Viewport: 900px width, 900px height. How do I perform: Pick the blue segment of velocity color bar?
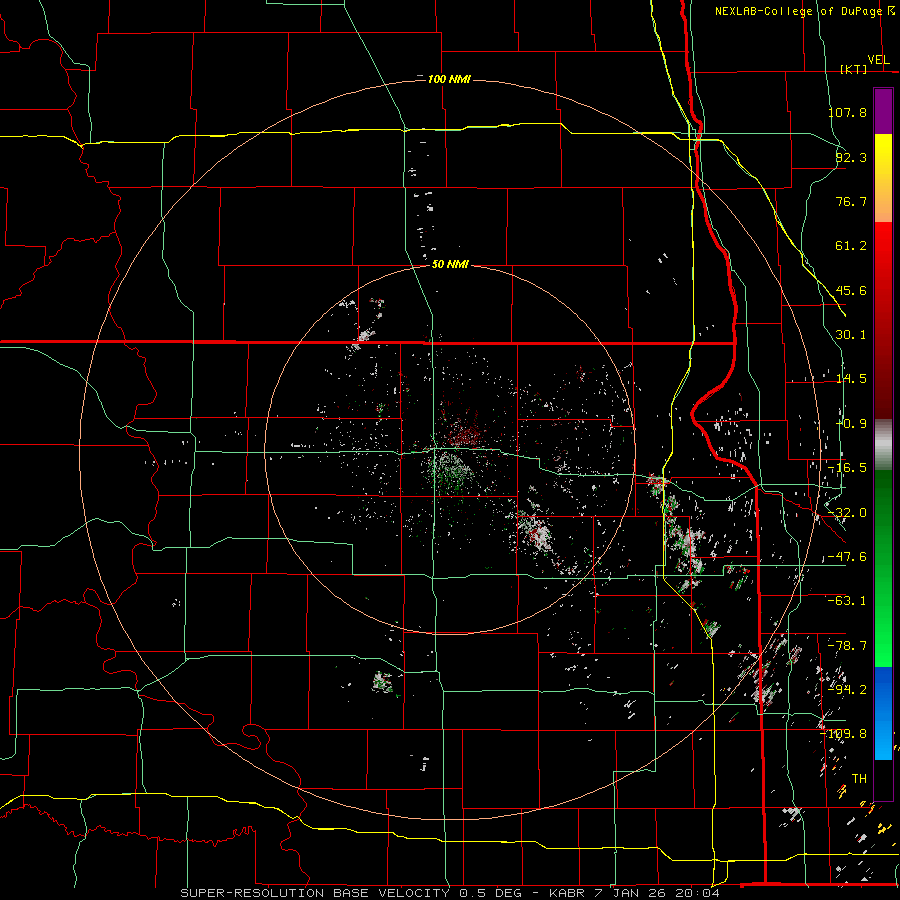(x=883, y=713)
